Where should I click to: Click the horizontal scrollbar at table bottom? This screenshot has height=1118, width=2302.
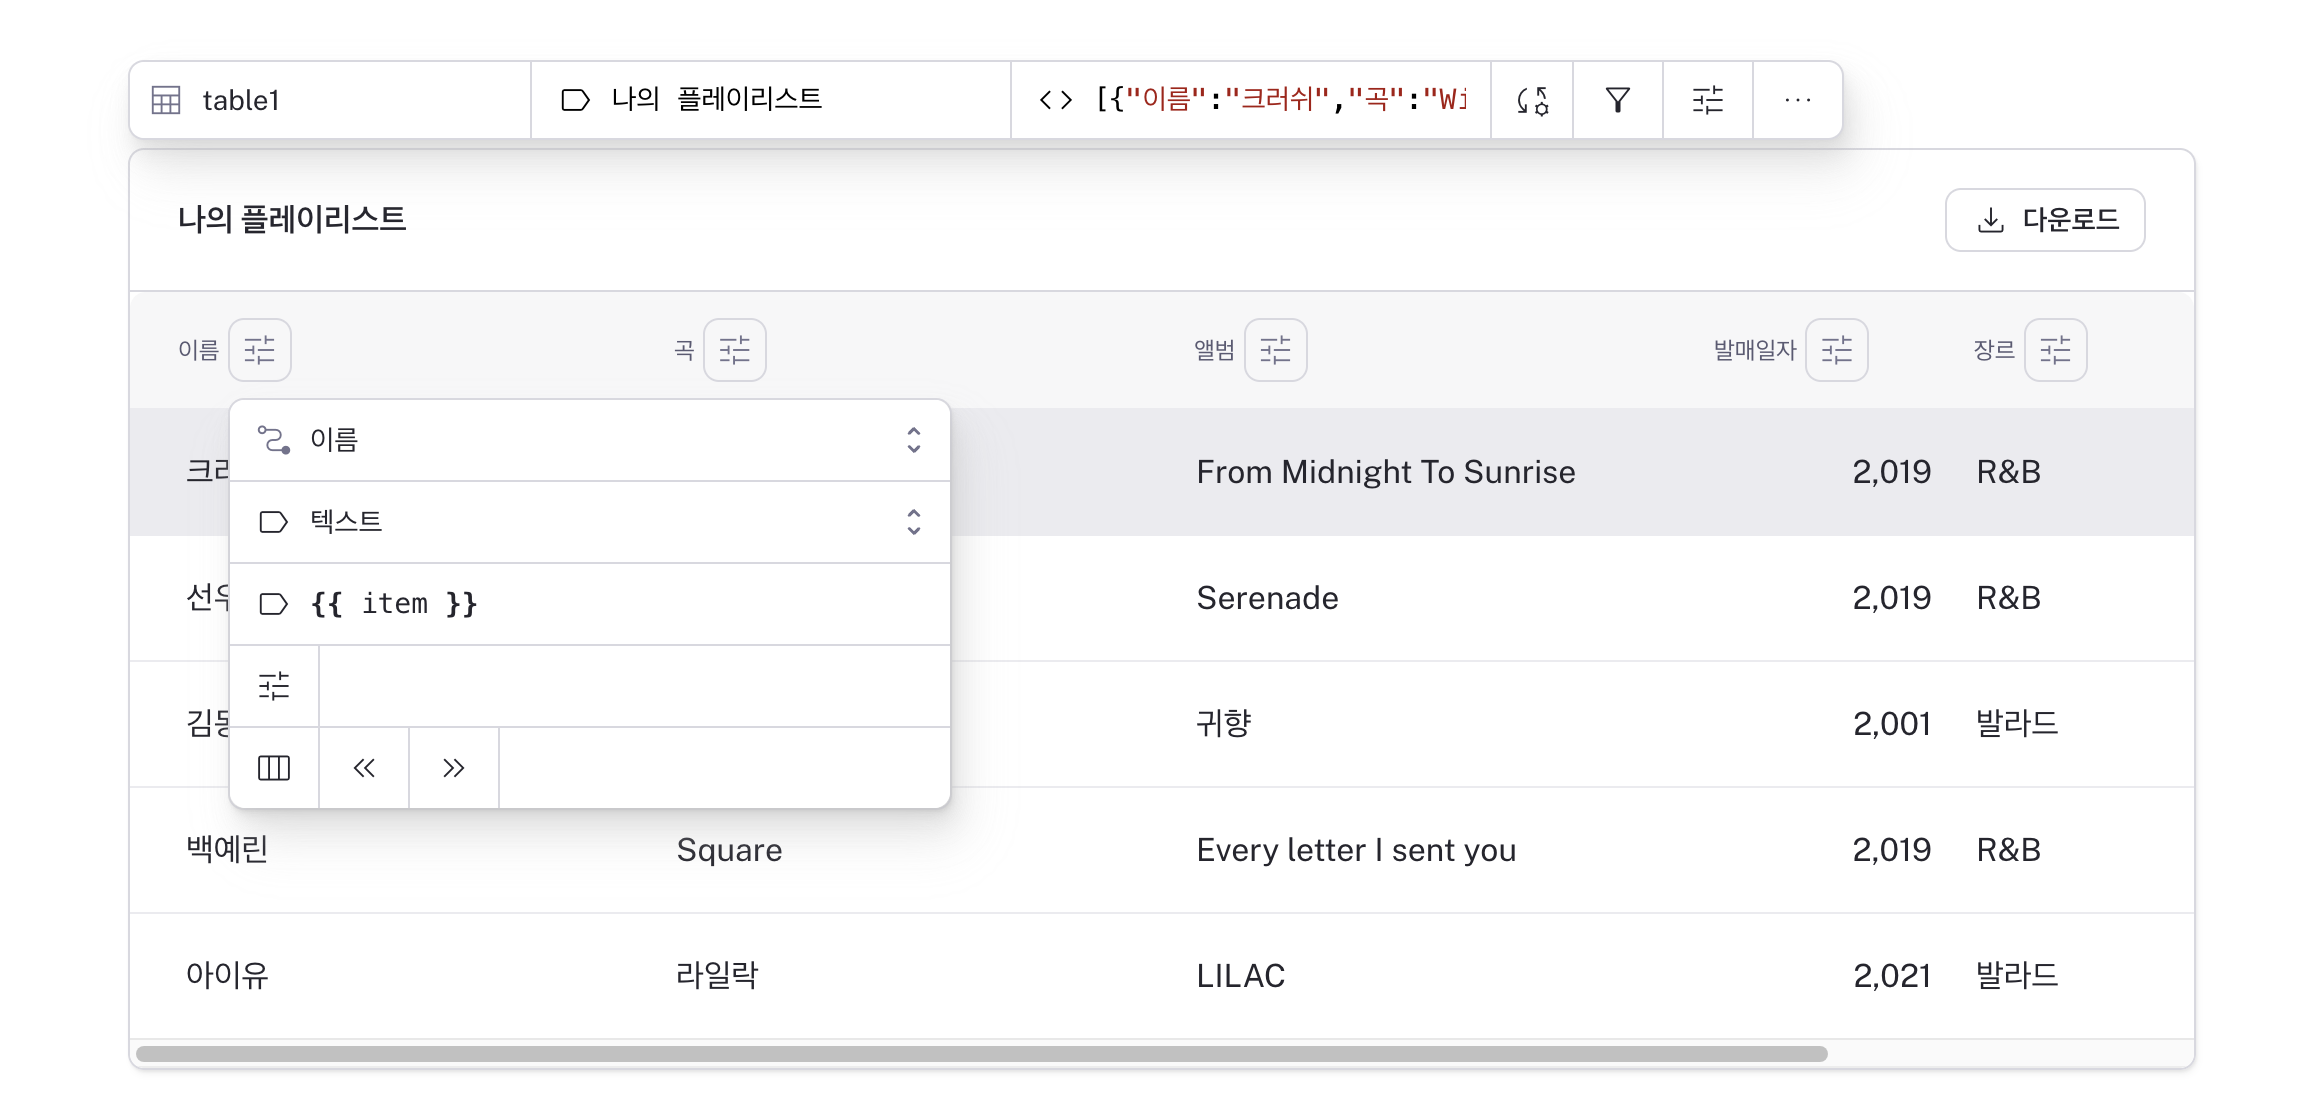pos(982,1054)
